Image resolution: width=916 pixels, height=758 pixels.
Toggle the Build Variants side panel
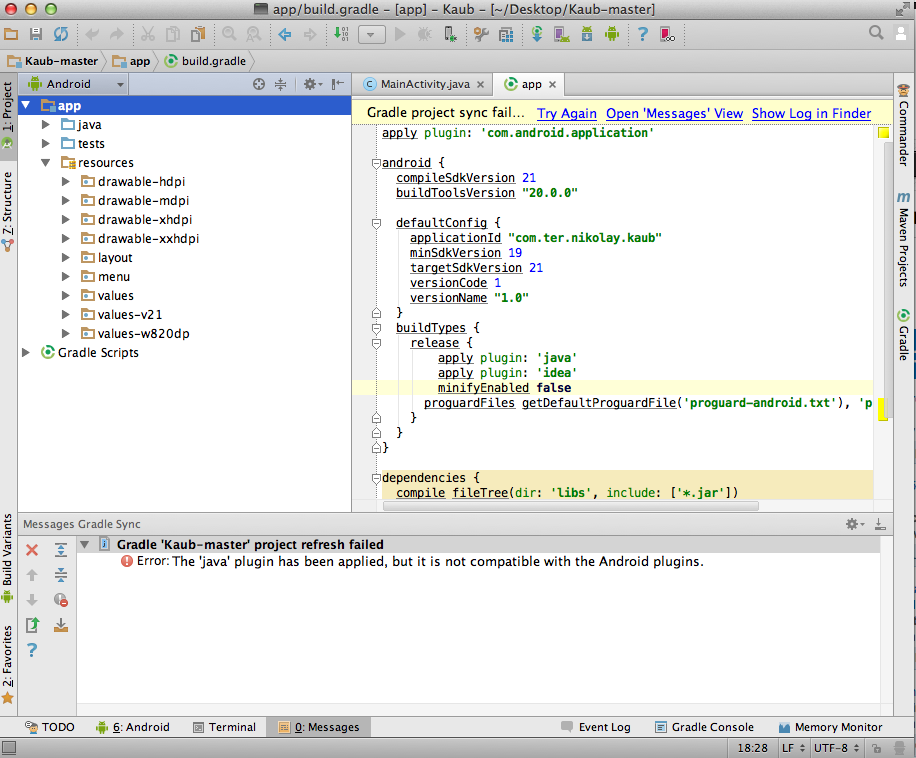pyautogui.click(x=7, y=558)
